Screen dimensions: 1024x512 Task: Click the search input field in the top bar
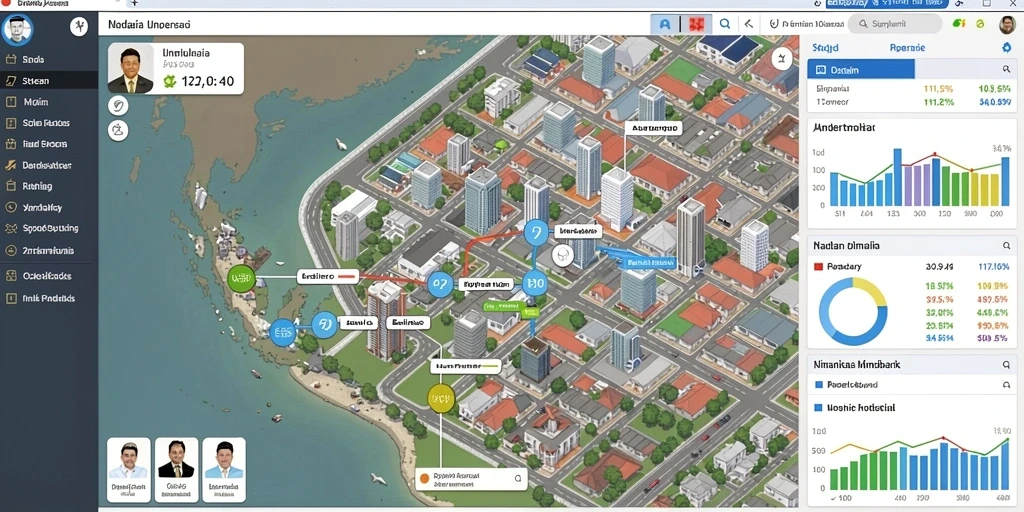tap(895, 24)
